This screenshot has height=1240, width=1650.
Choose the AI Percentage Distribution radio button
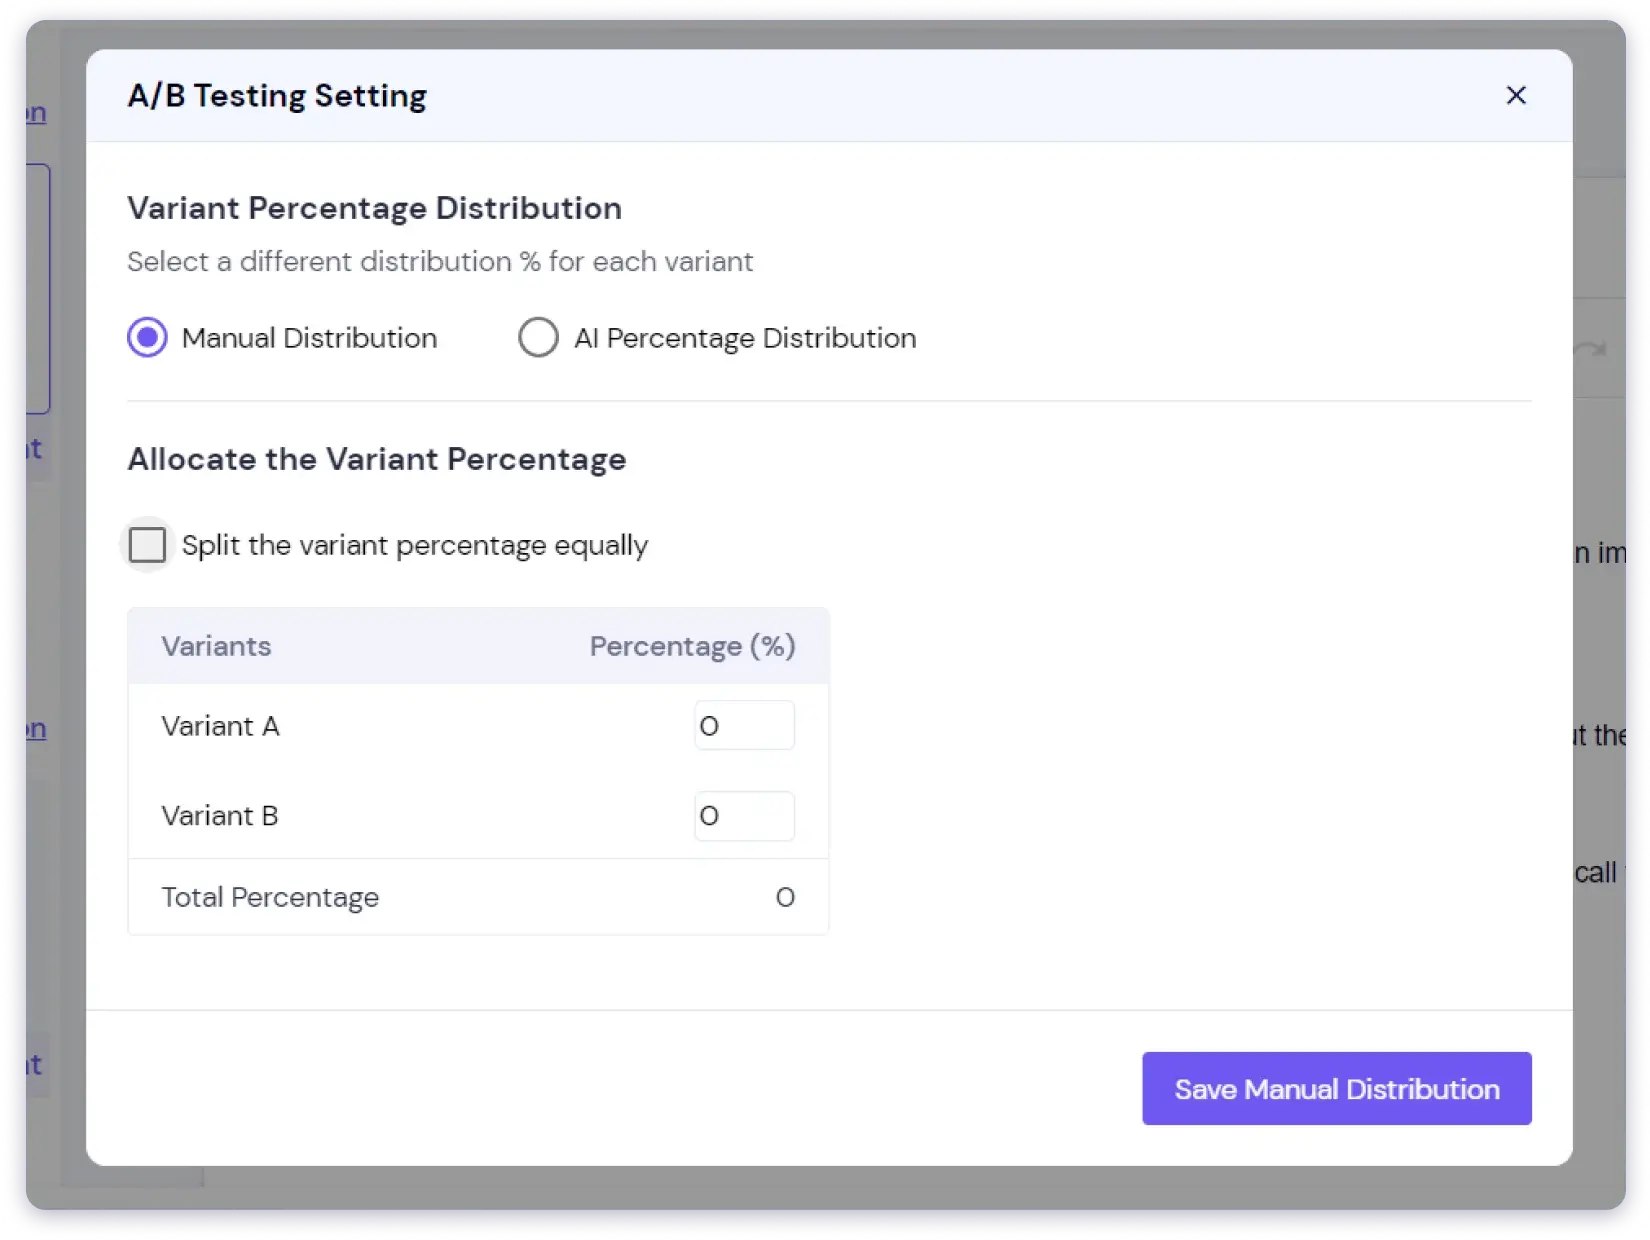538,338
